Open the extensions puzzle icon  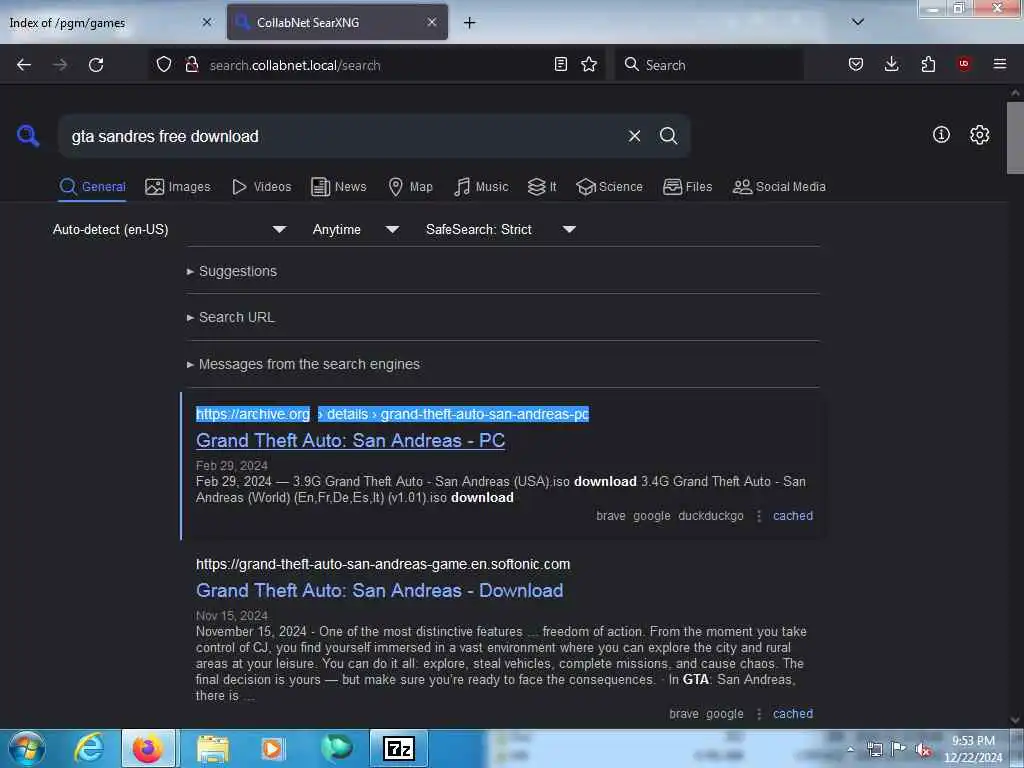point(928,65)
